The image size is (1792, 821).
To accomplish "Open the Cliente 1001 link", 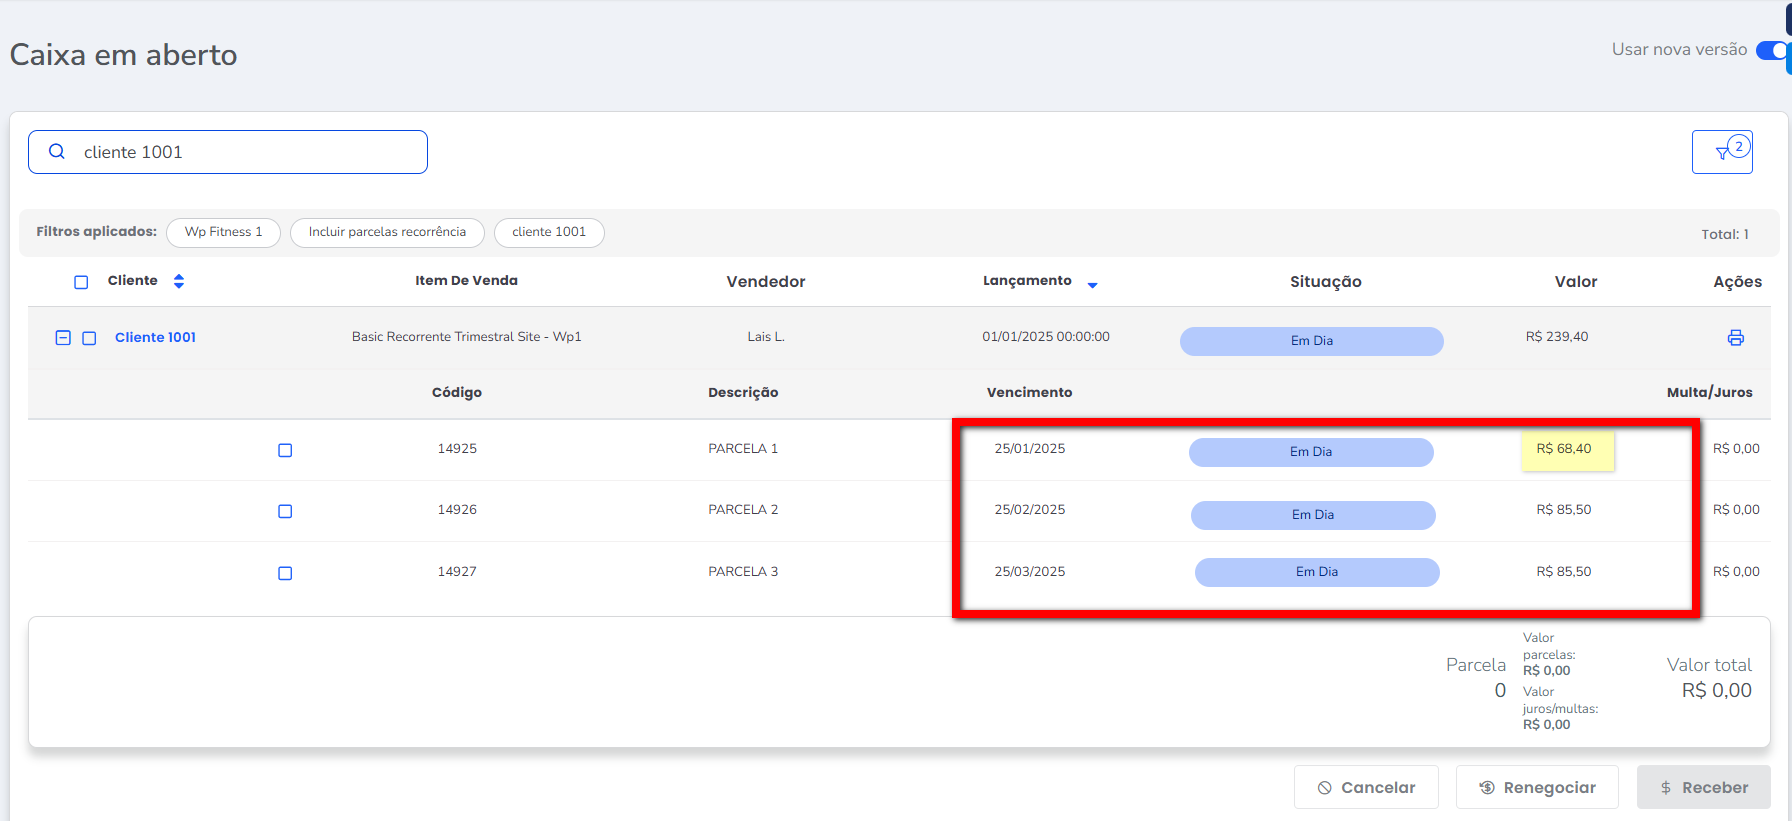I will click(x=155, y=337).
